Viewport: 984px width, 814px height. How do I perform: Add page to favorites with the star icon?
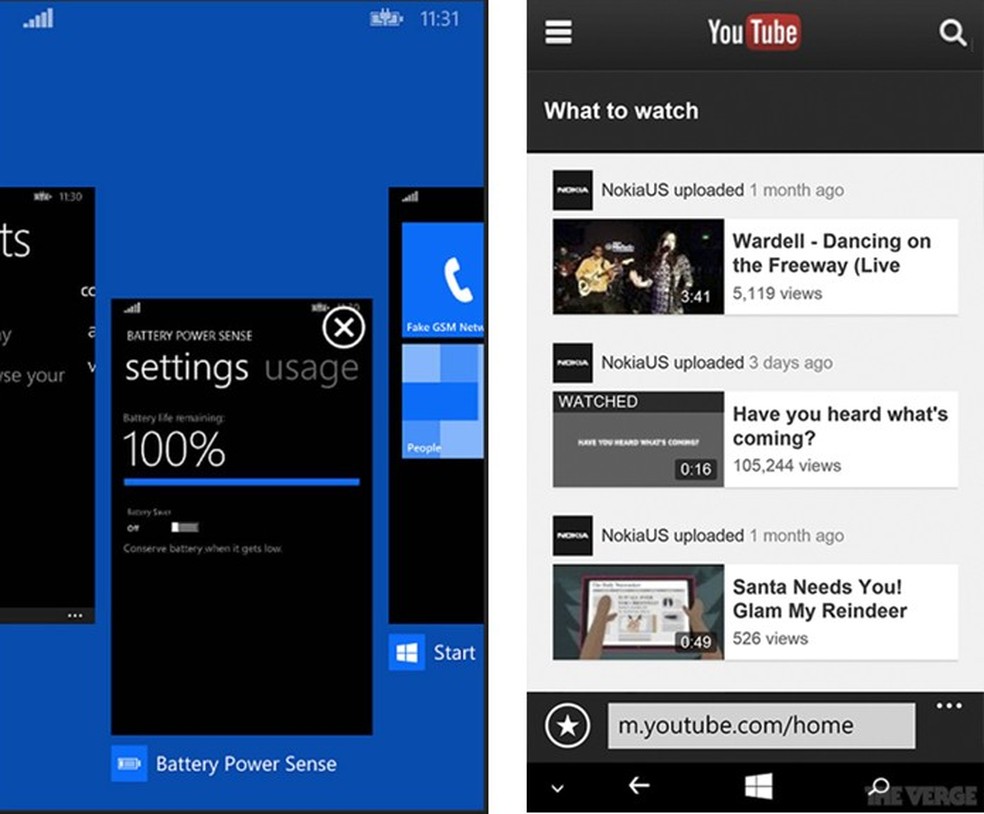[x=566, y=725]
